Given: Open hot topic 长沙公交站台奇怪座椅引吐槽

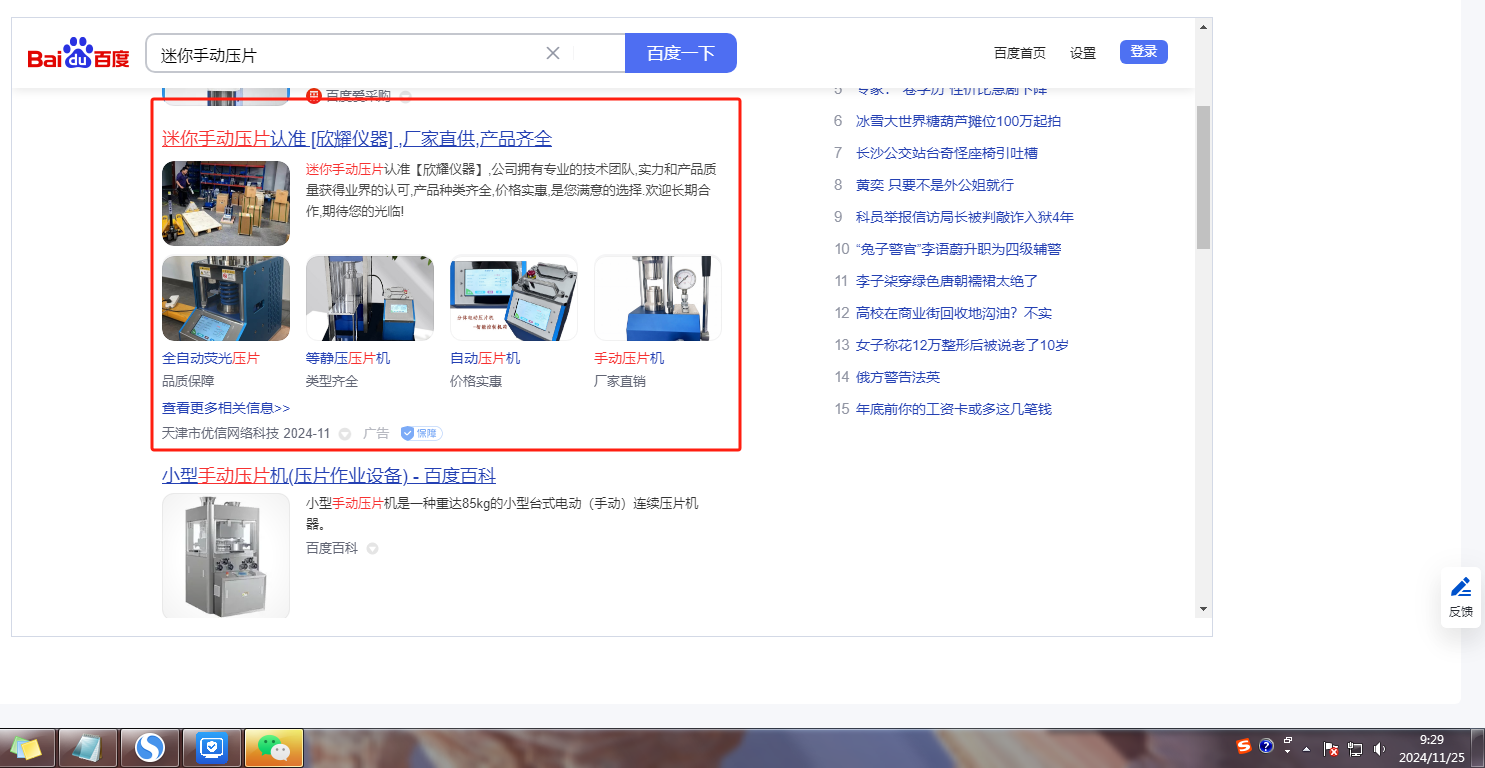Looking at the screenshot, I should pyautogui.click(x=946, y=153).
